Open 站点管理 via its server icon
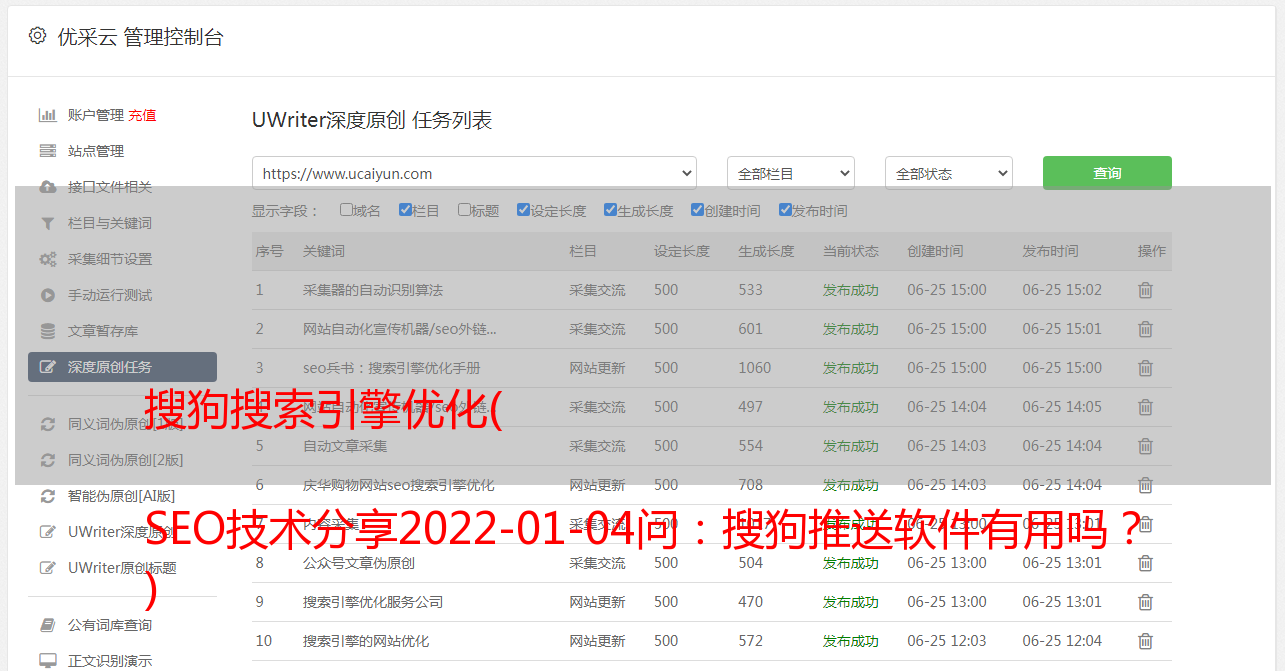The height and width of the screenshot is (671, 1285). coord(47,151)
